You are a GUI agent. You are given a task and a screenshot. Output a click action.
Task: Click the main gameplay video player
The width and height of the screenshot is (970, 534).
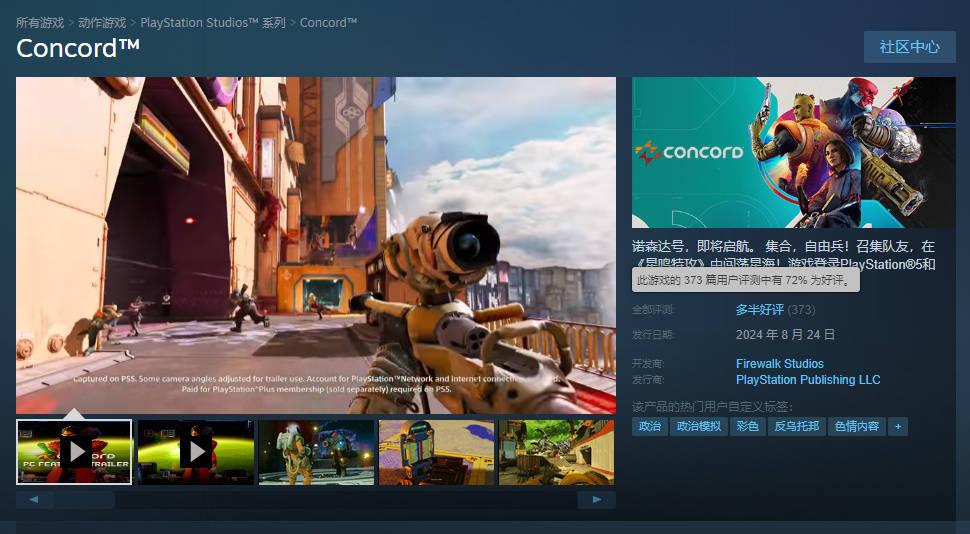pos(315,245)
